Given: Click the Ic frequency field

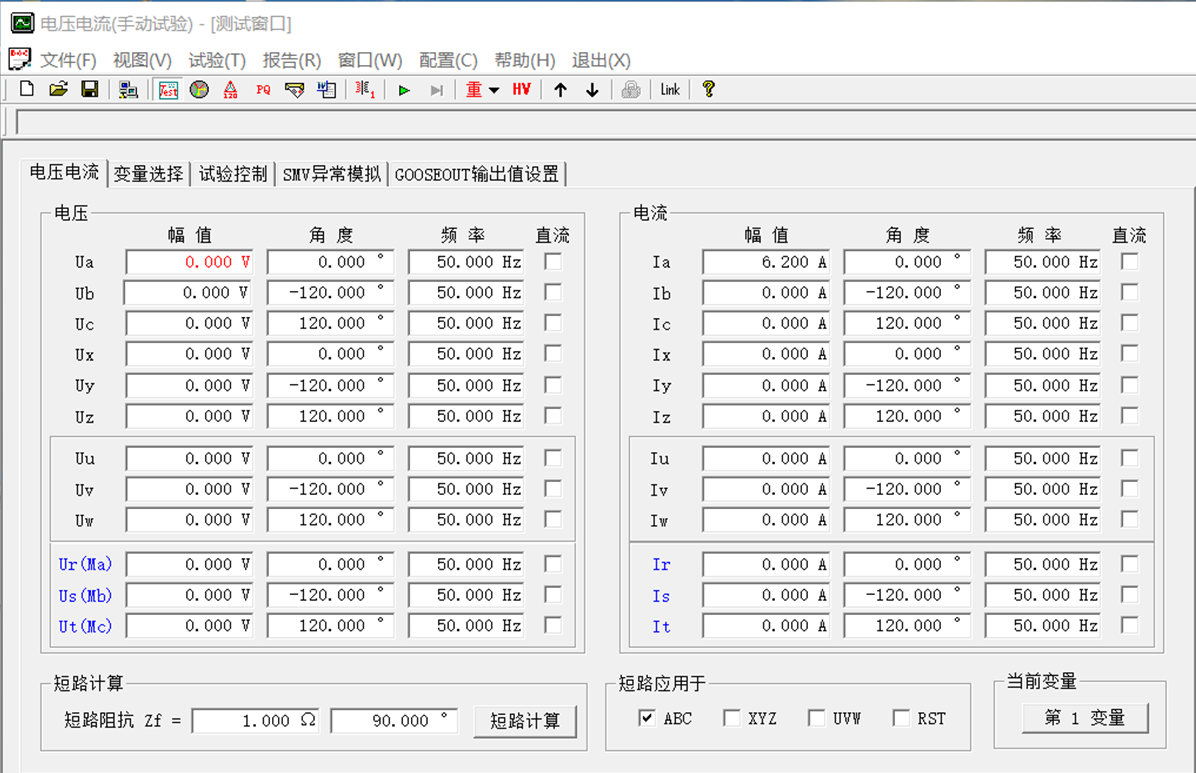Looking at the screenshot, I should pyautogui.click(x=1043, y=323).
